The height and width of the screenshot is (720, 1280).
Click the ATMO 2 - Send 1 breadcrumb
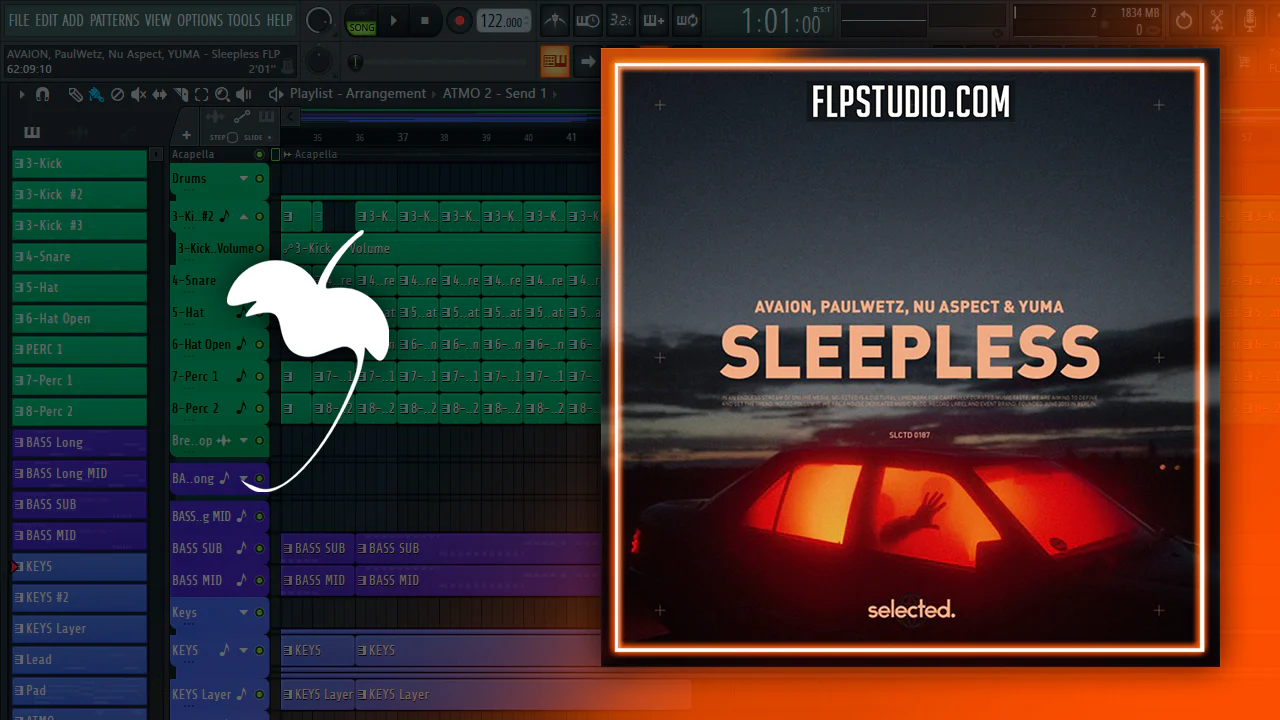(495, 94)
